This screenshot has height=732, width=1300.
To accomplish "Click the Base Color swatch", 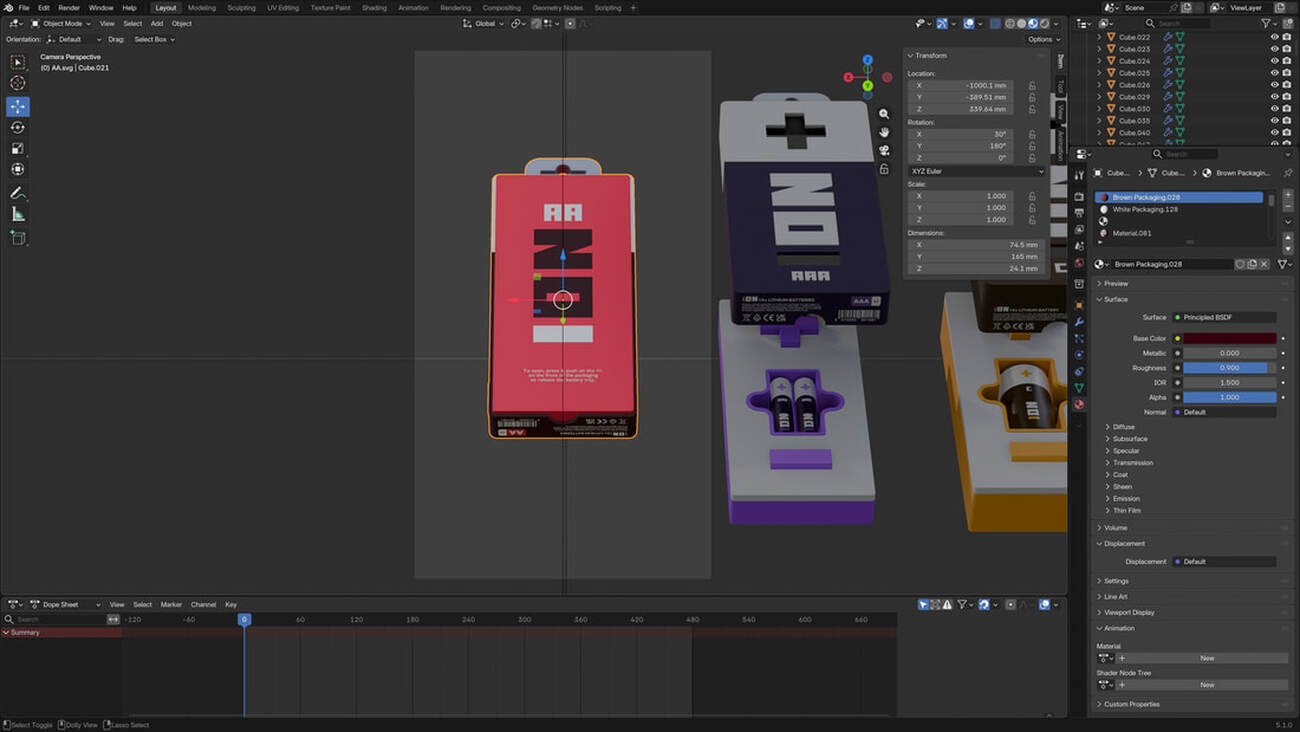I will [x=1229, y=339].
